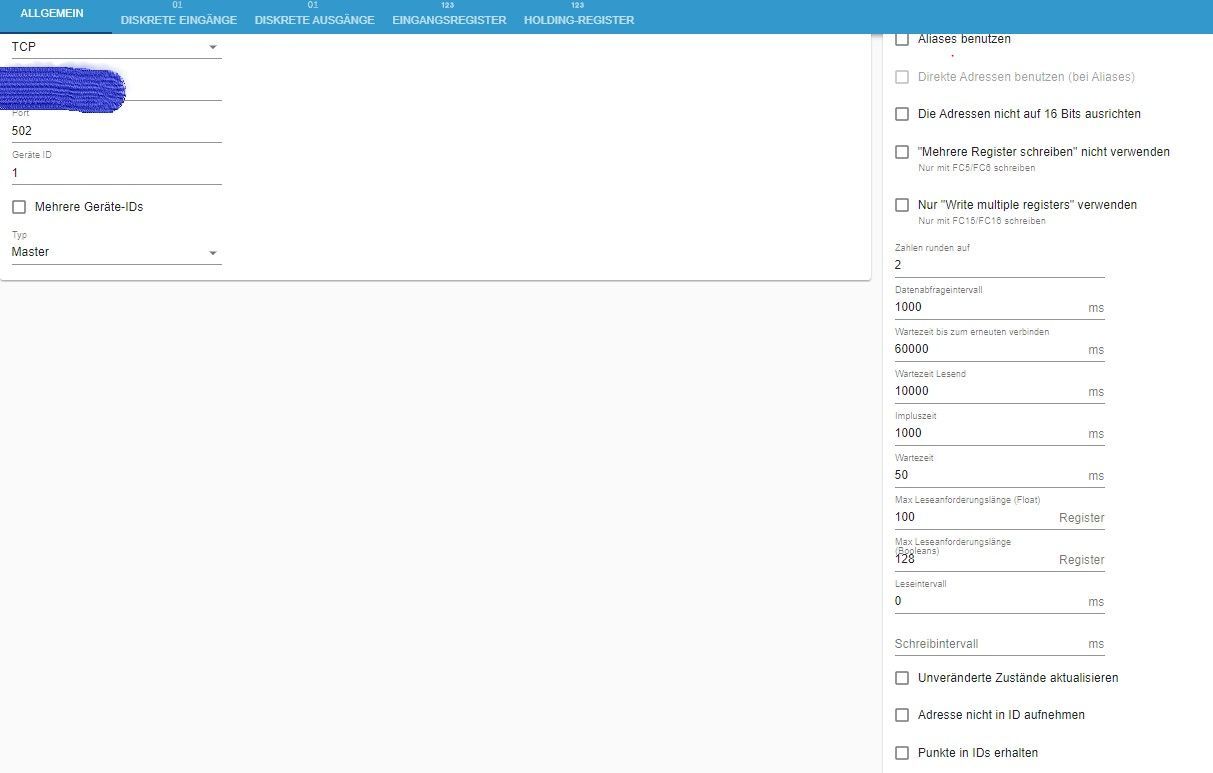Click the Zahlen runden auf field
1213x773 pixels.
999,265
